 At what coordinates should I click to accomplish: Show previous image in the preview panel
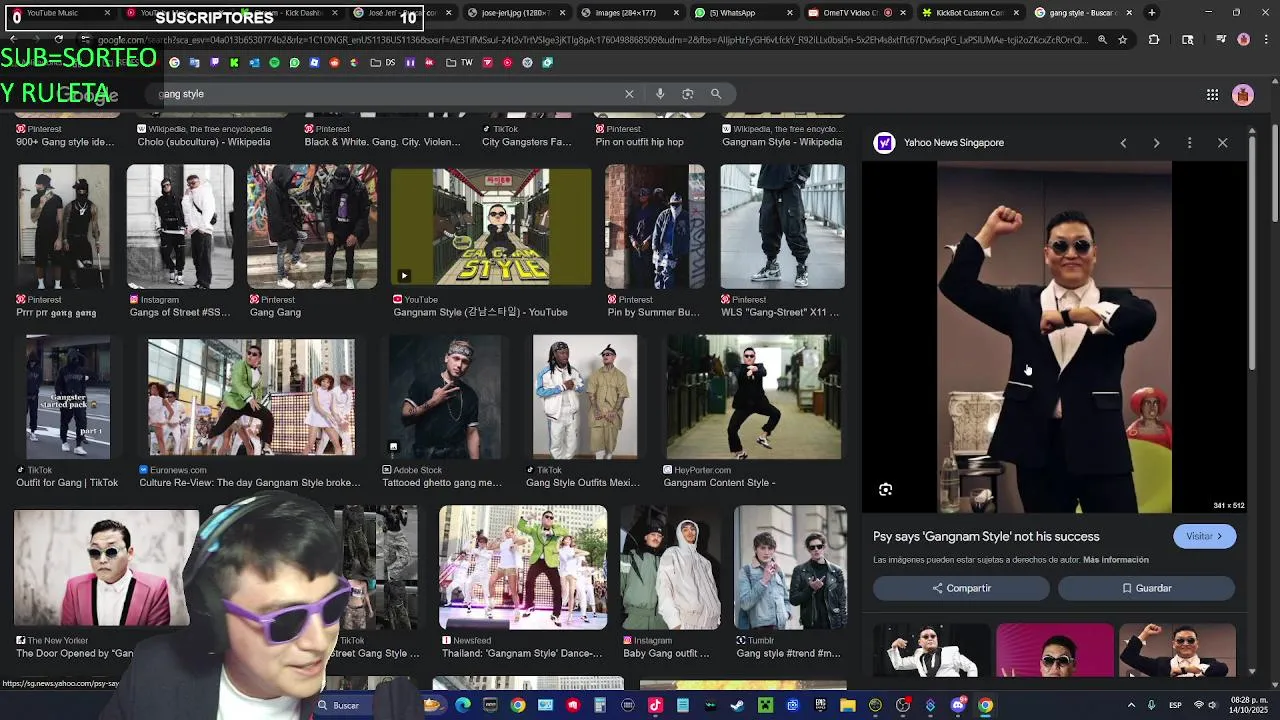click(1123, 143)
